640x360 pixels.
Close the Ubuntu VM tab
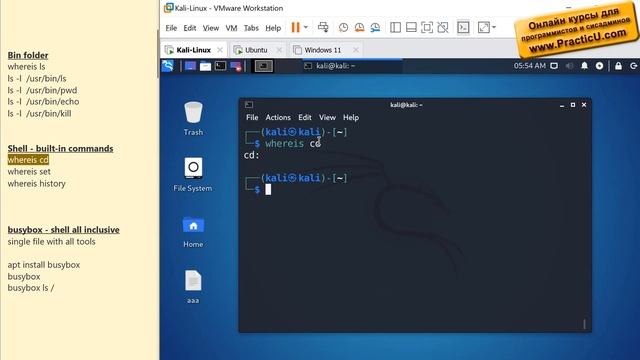click(279, 50)
